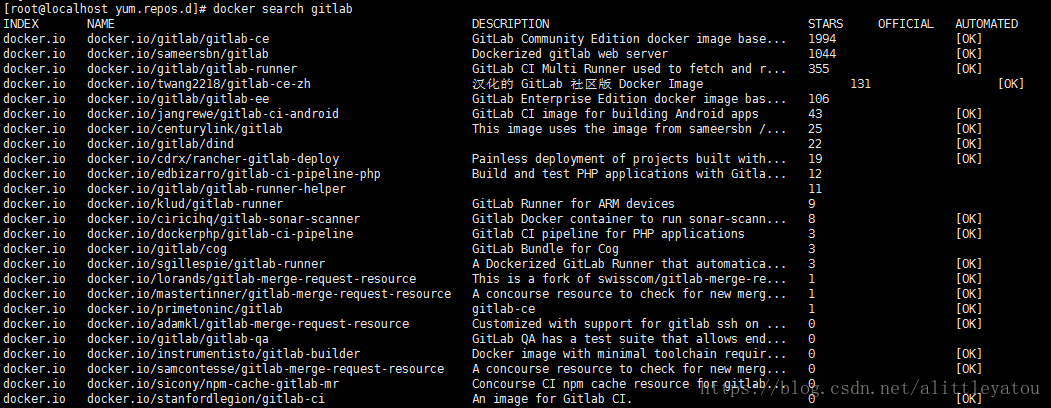Select docker.io/primetoninc/gitlab name
The image size is (1051, 408).
[185, 309]
